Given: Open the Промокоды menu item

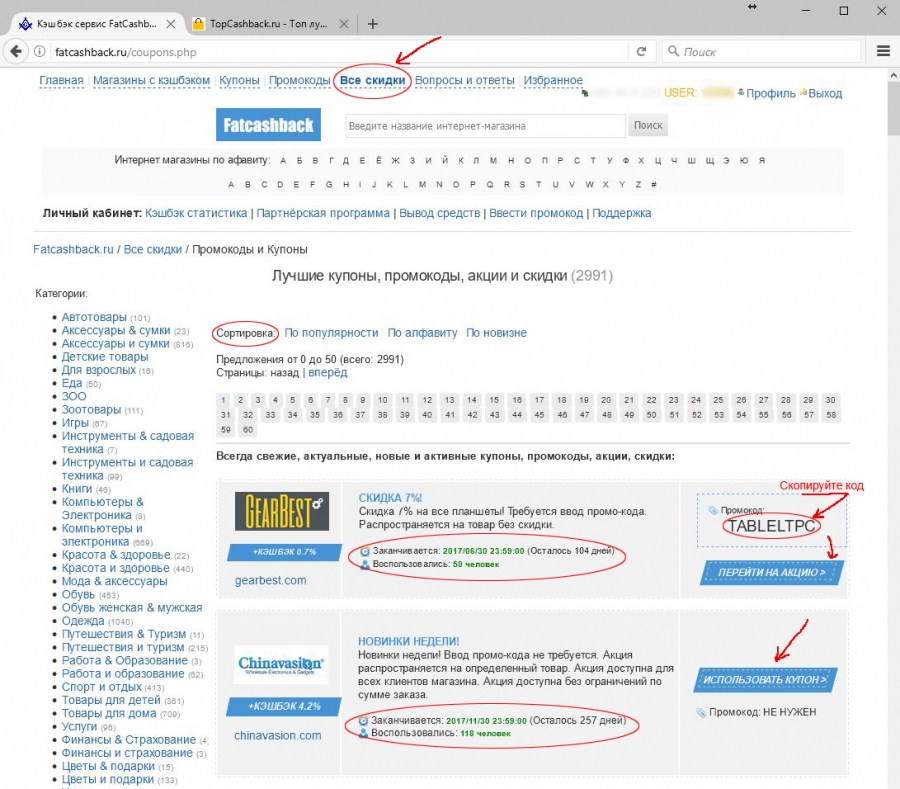Looking at the screenshot, I should click(x=300, y=80).
